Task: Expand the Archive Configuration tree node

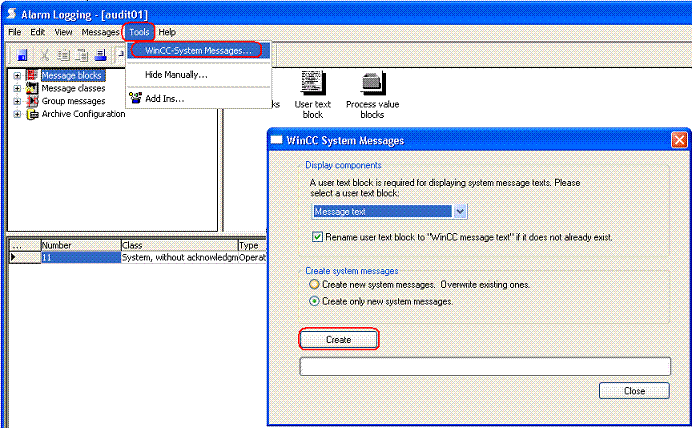Action: 17,114
